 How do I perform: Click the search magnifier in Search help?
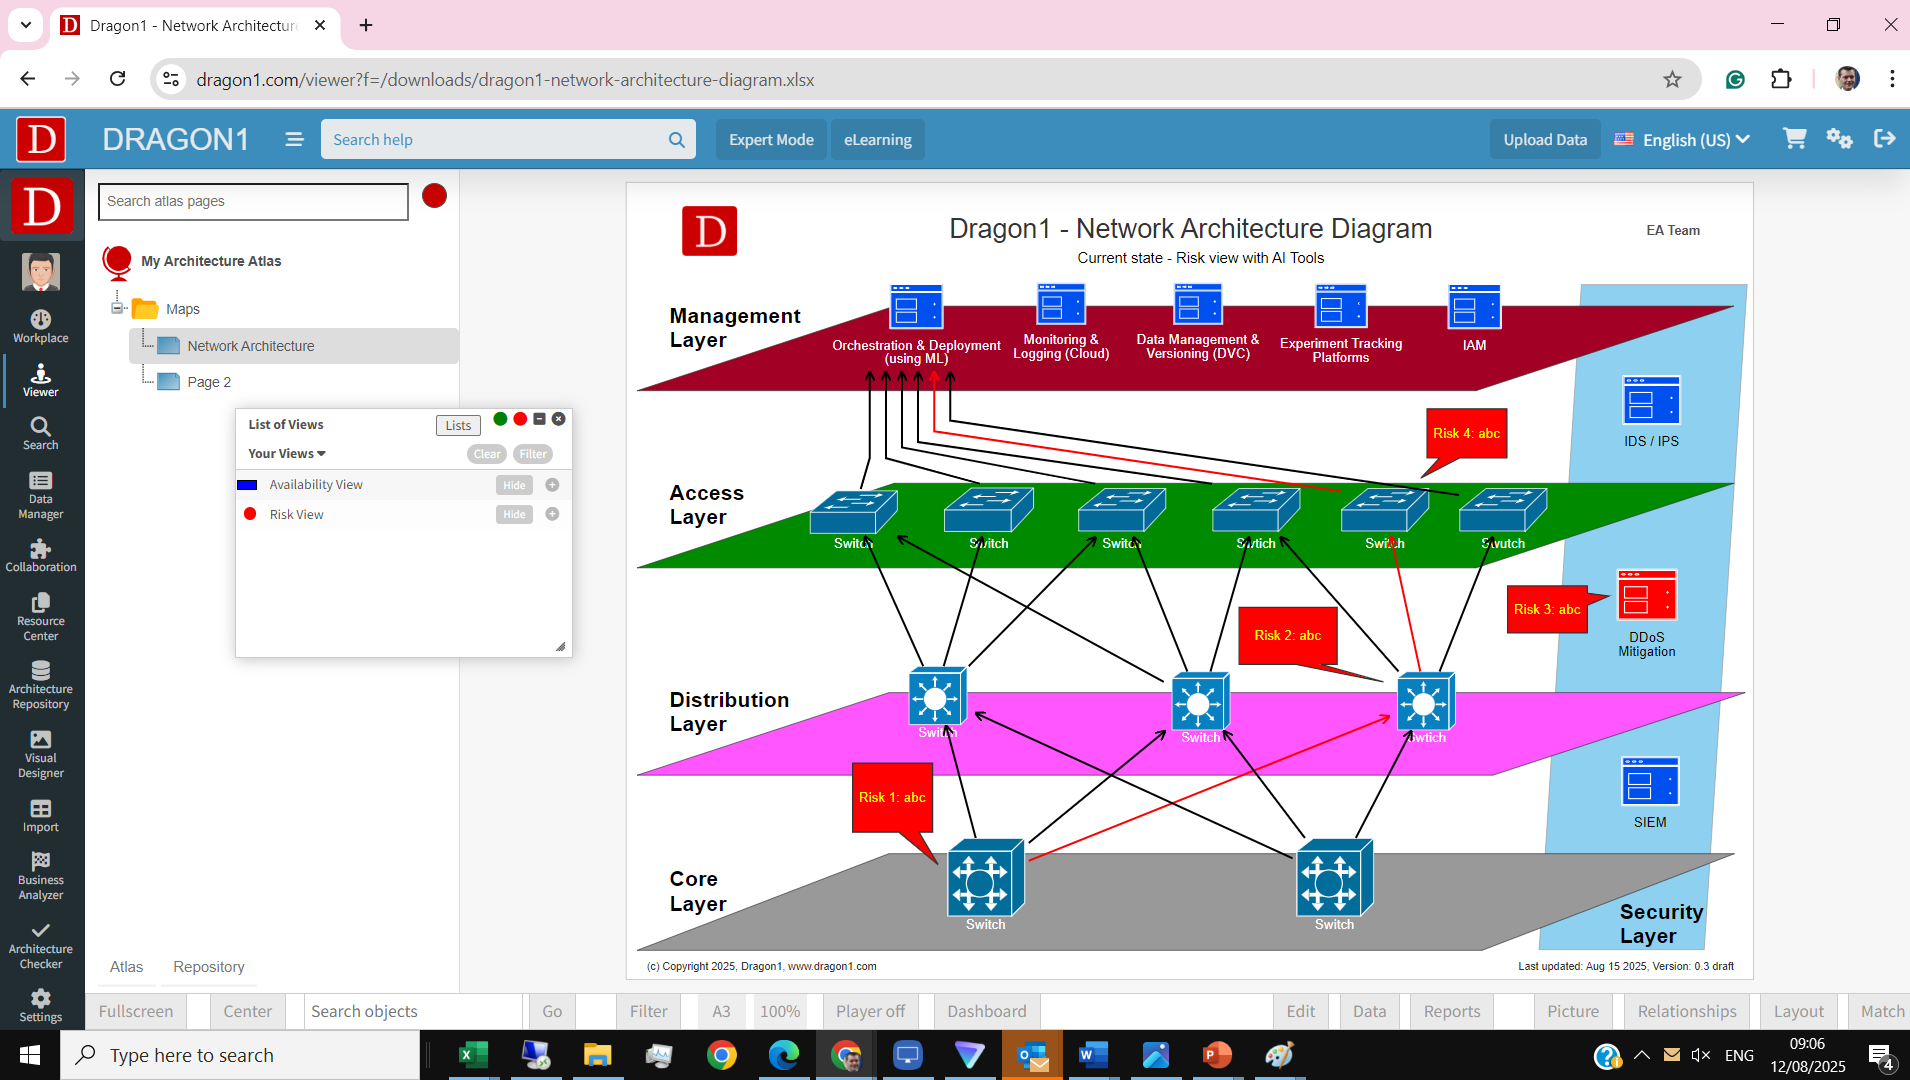(677, 140)
